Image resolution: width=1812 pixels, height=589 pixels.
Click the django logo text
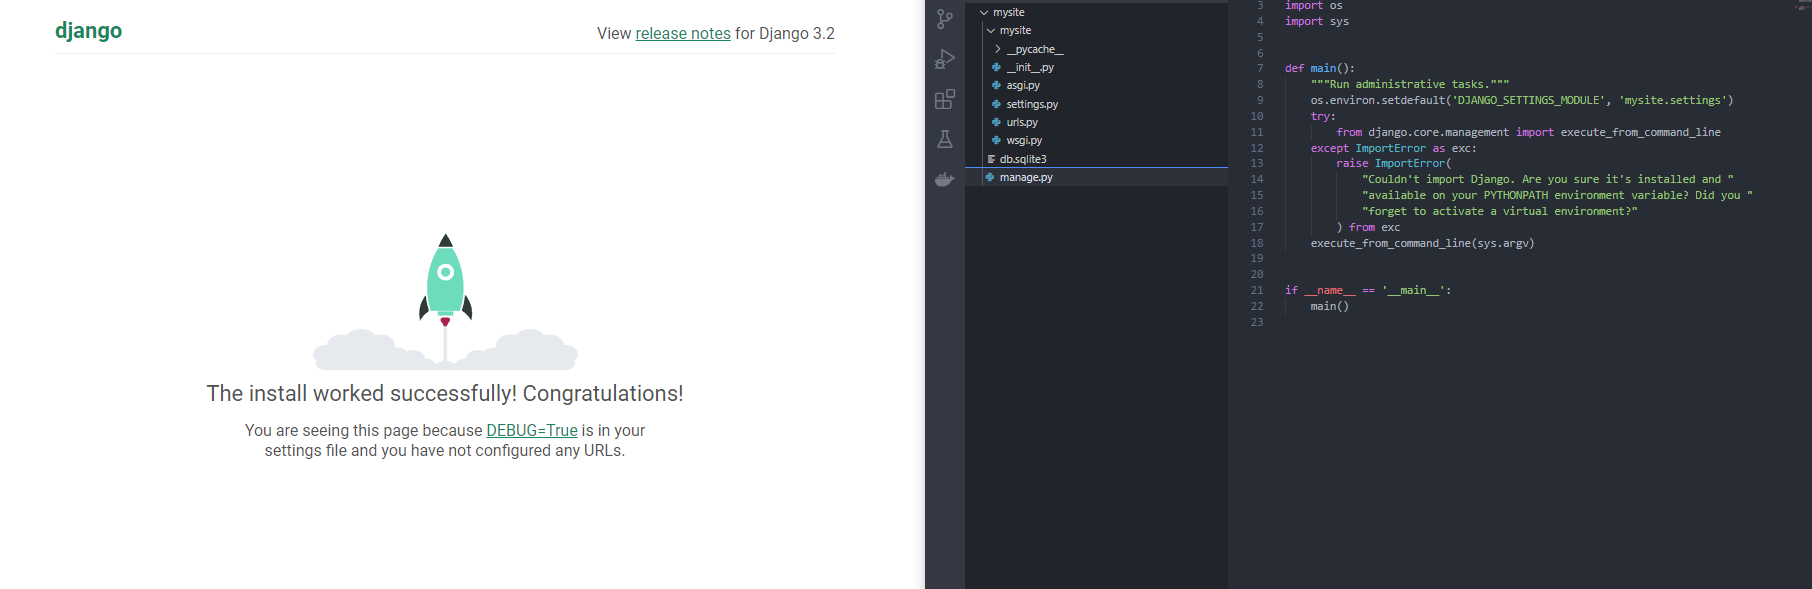(x=88, y=30)
